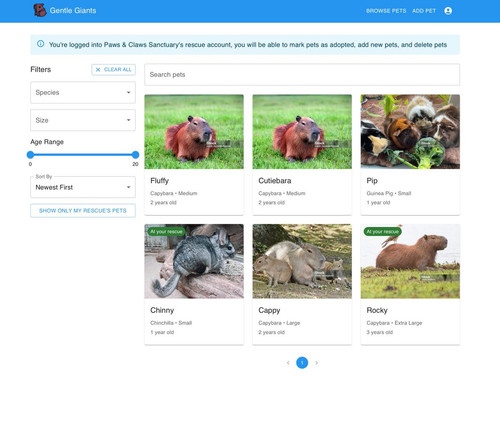Screen dimensions: 500x432
Task: Select page 1 in pagination
Action: (302, 363)
